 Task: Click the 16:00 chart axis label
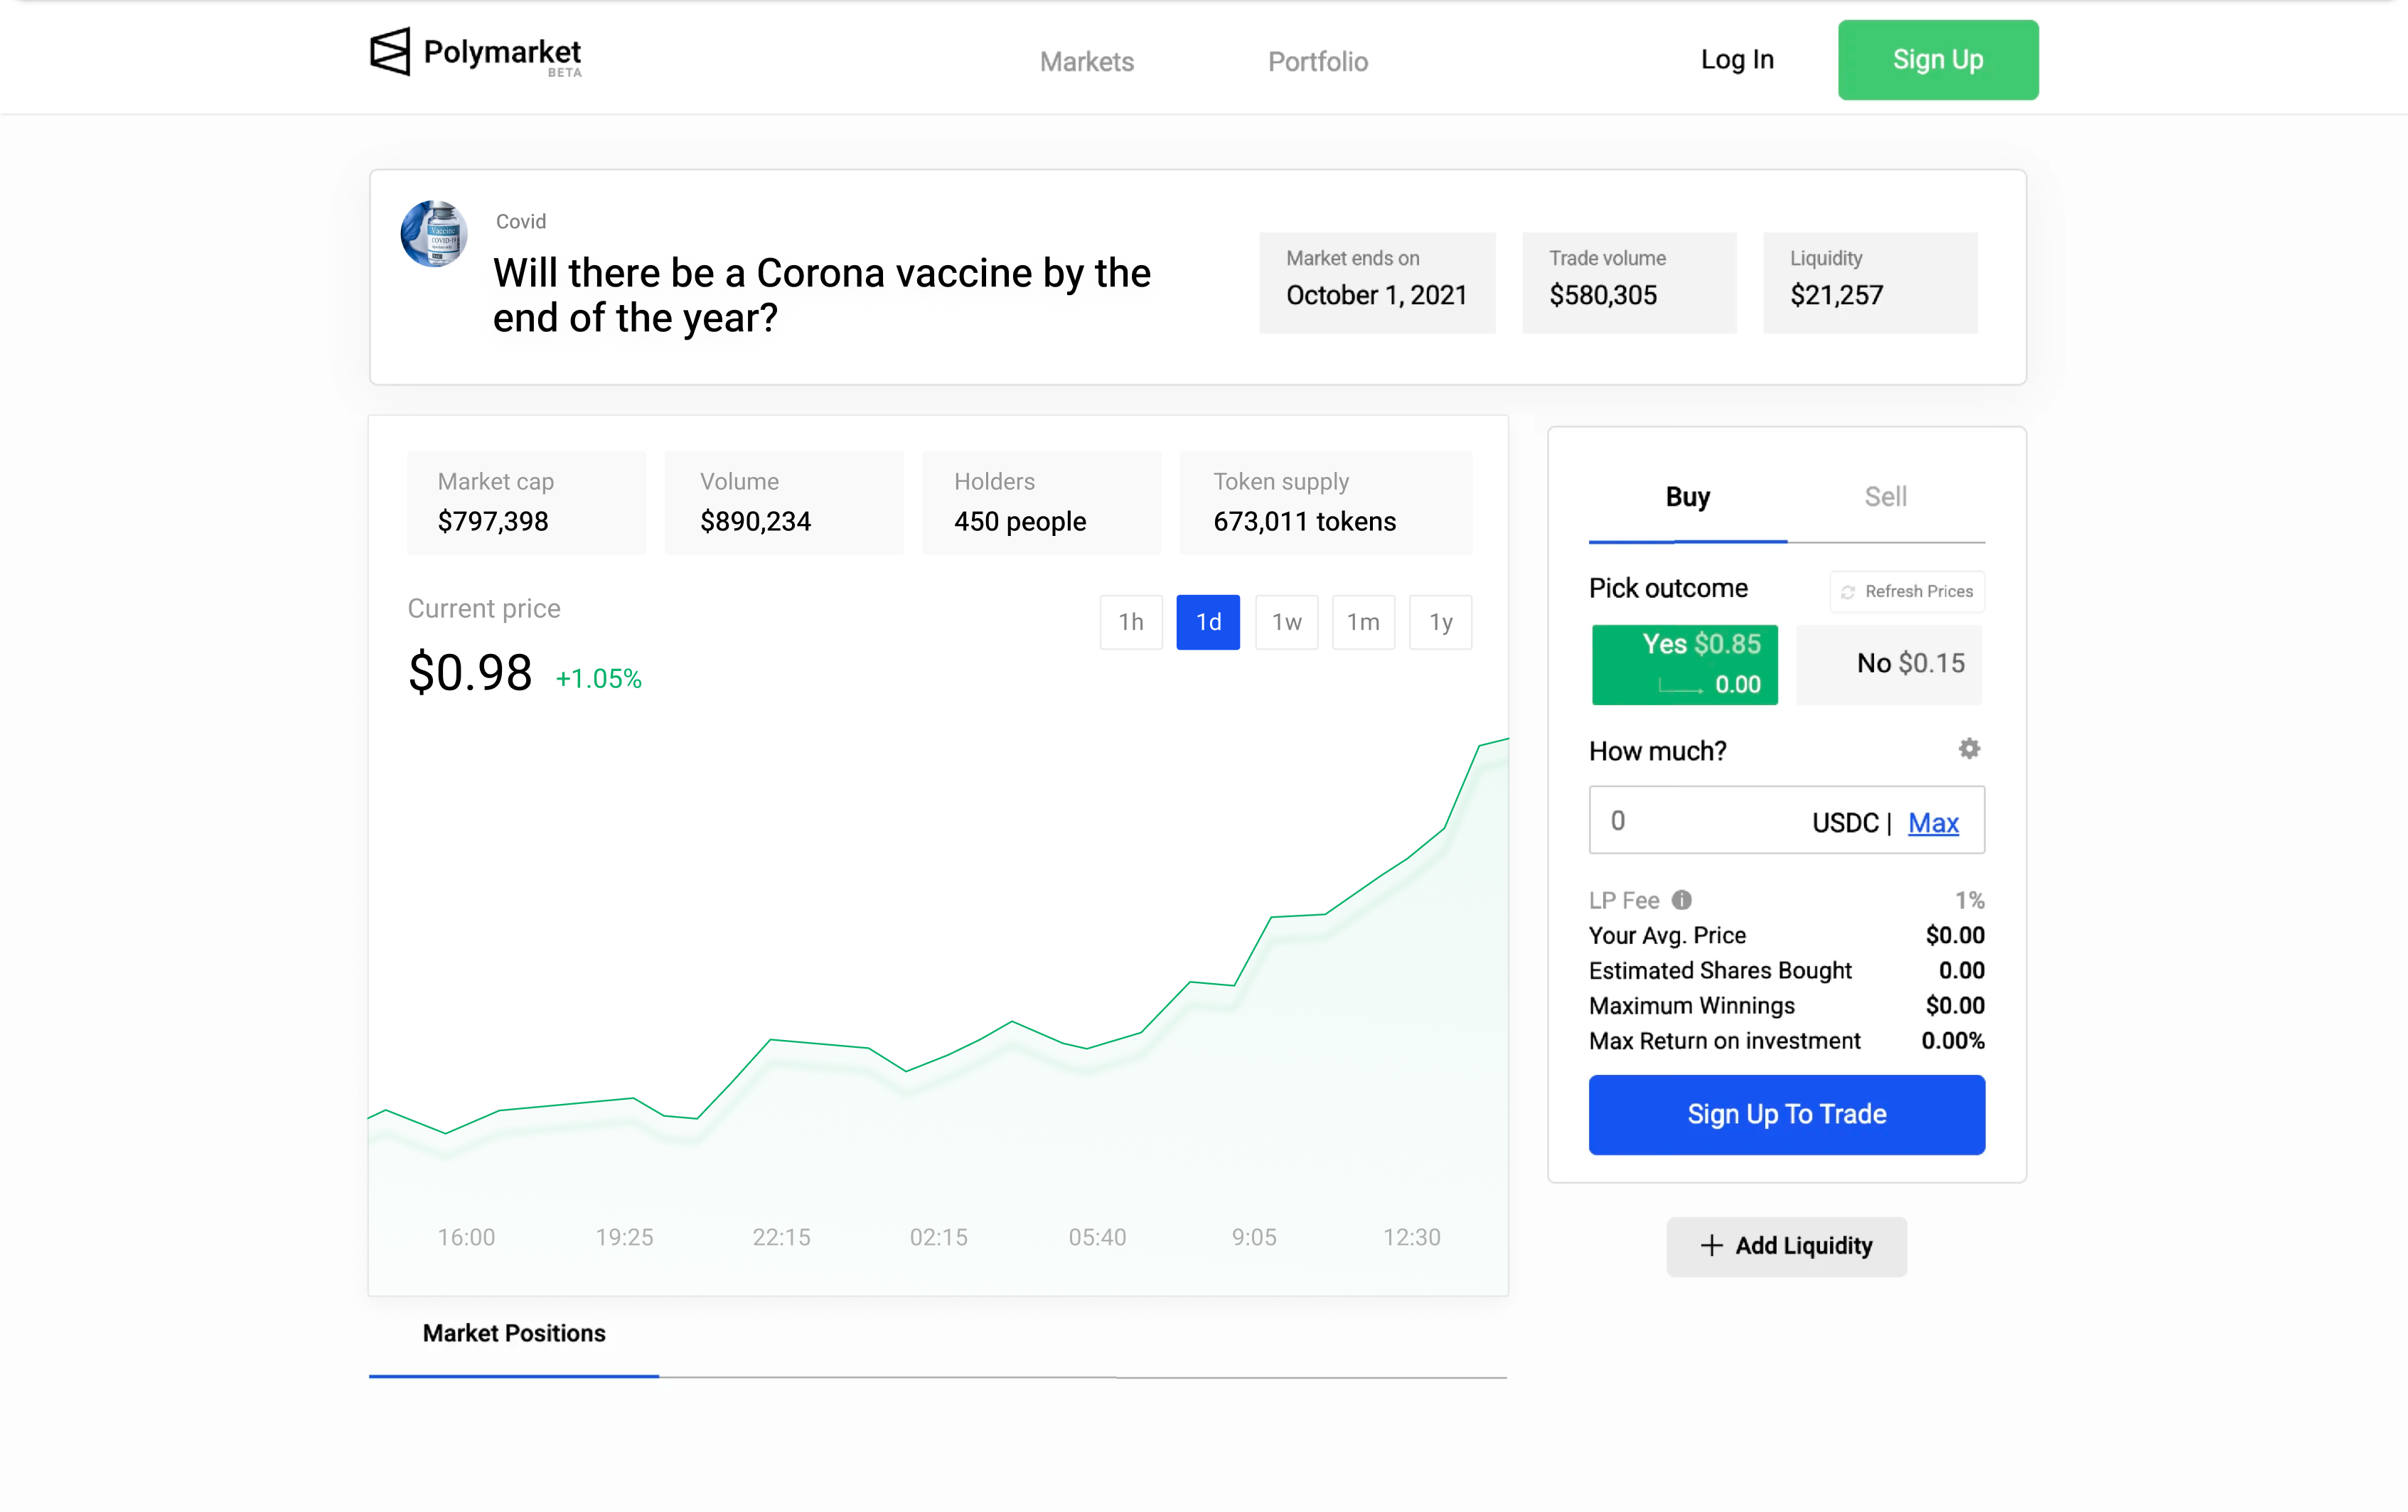466,1237
